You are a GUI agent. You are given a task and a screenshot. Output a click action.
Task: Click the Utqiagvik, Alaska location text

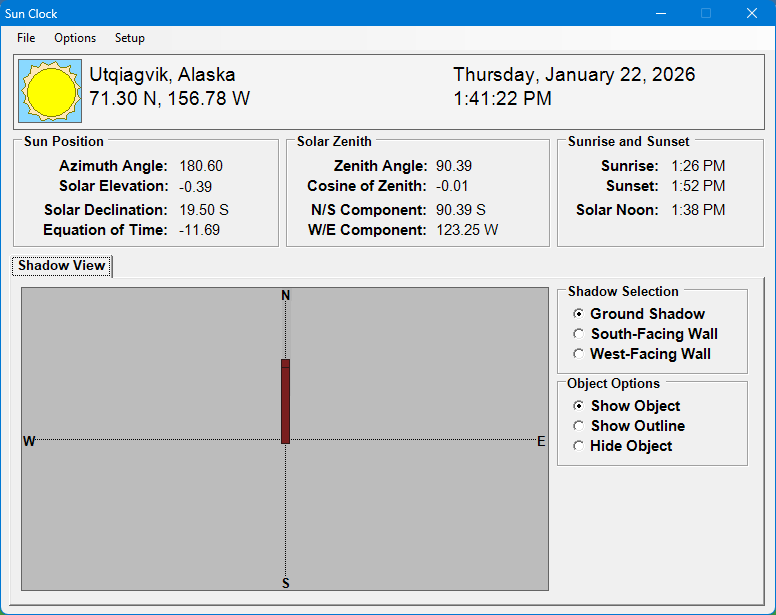tap(163, 75)
